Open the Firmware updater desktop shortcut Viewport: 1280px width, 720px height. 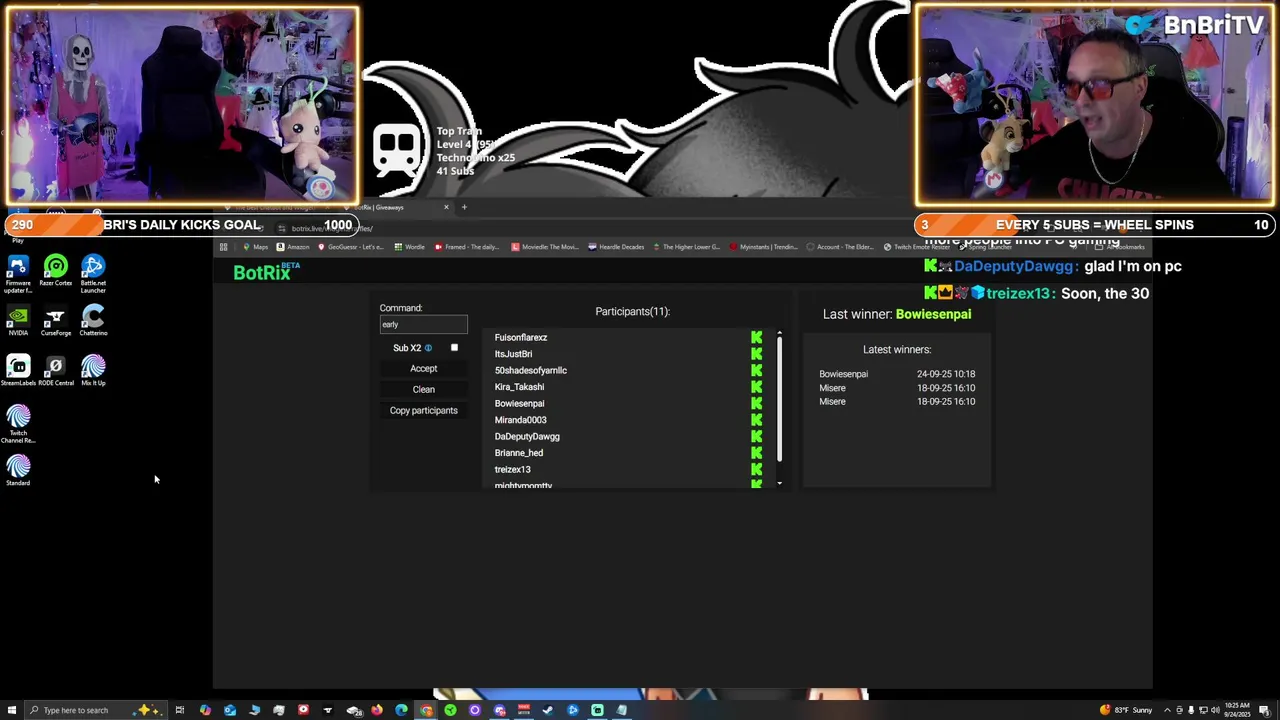pyautogui.click(x=18, y=274)
